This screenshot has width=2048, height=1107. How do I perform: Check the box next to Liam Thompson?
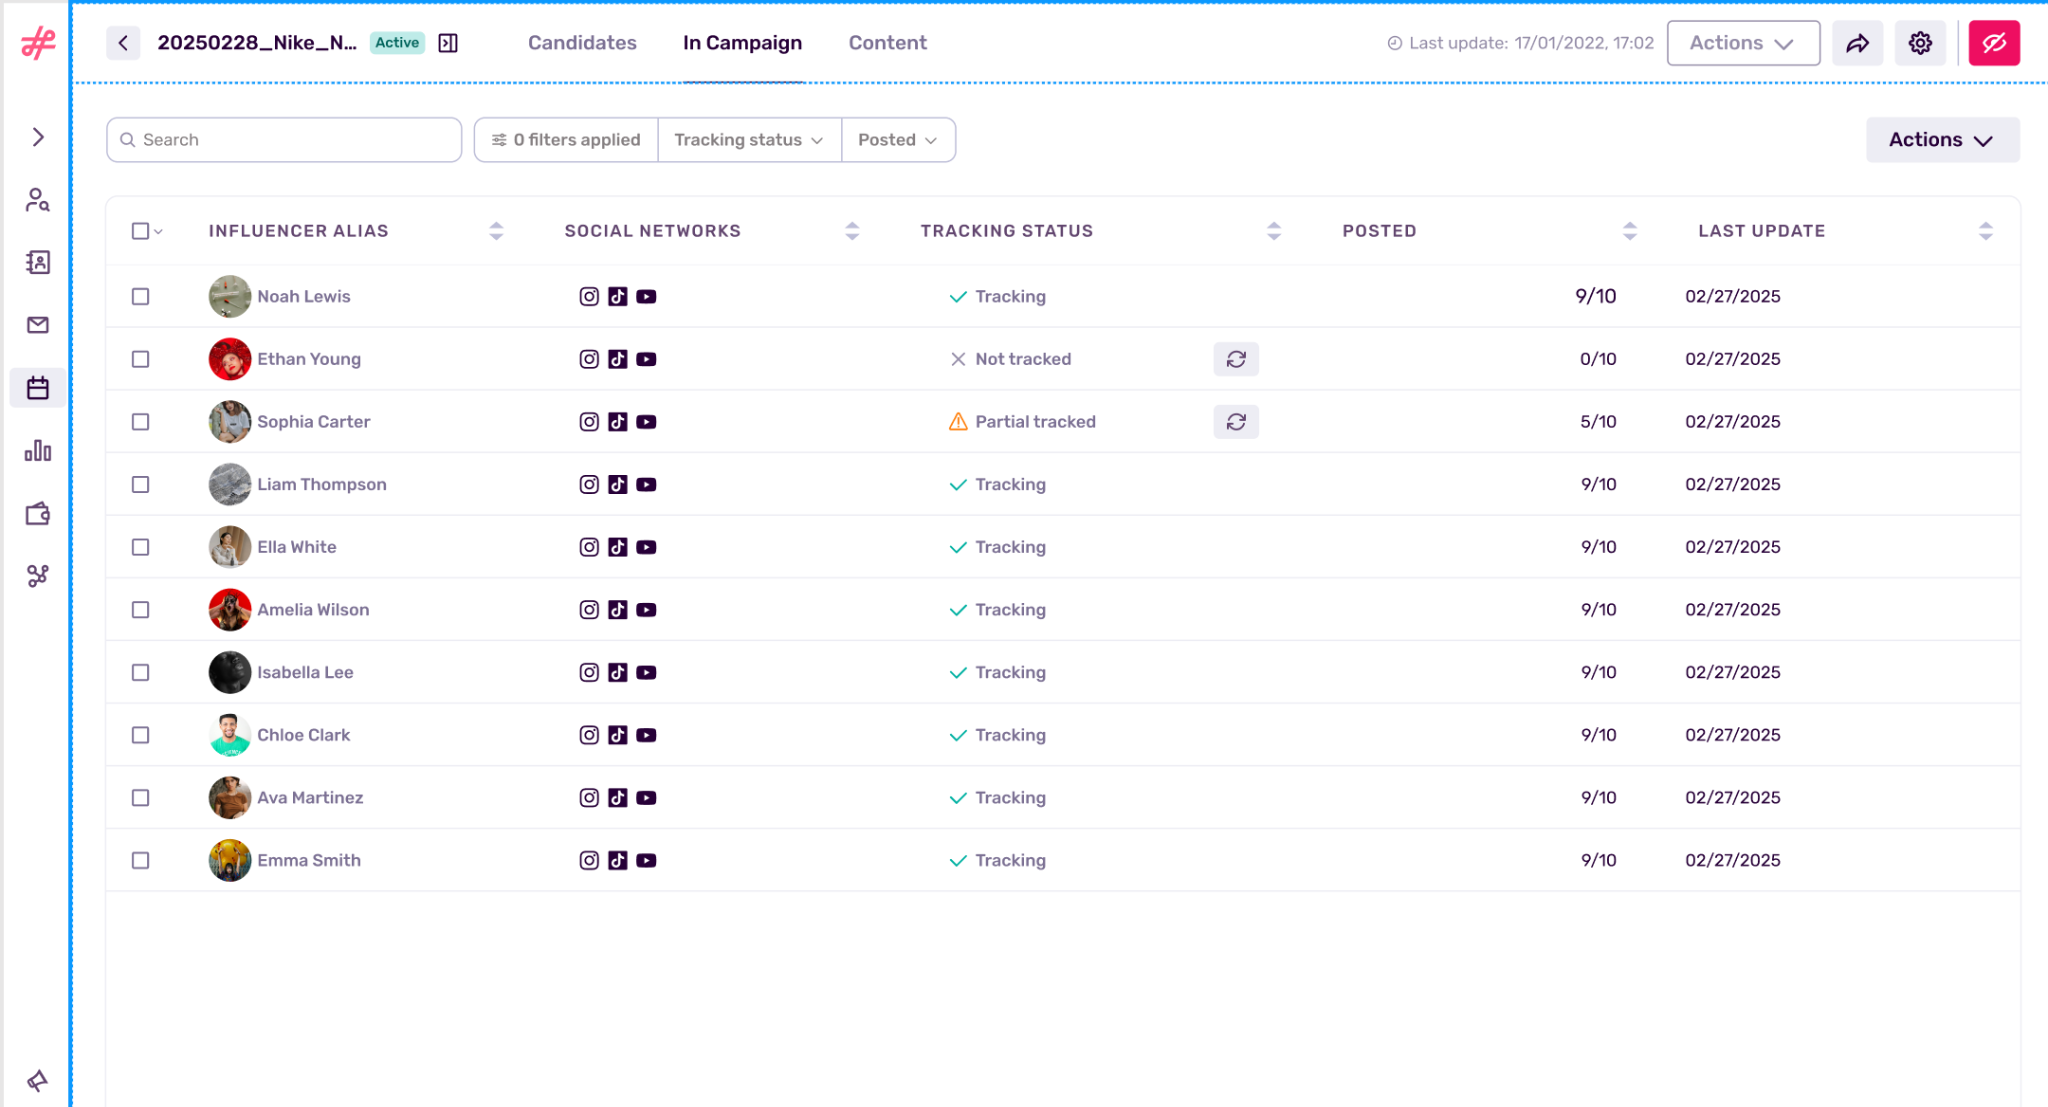pos(141,485)
